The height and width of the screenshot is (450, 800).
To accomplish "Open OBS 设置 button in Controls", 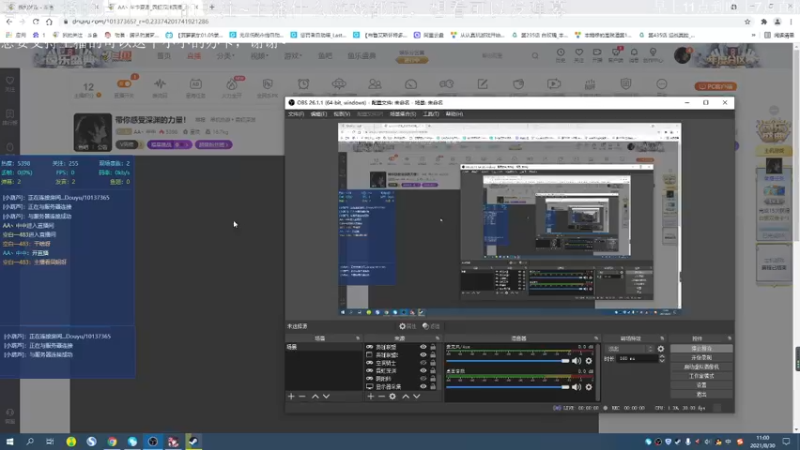I will coord(701,385).
